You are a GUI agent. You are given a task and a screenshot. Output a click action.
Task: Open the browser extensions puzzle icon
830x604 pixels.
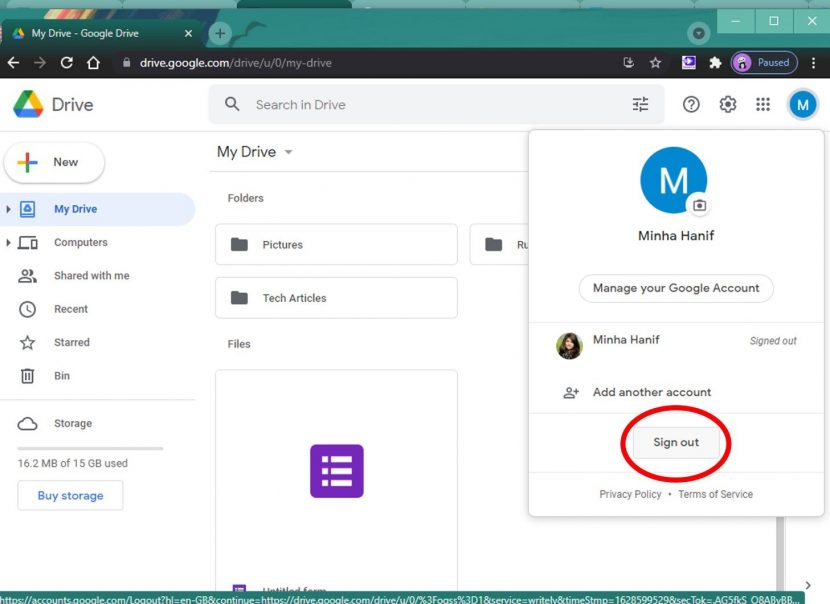click(x=715, y=62)
